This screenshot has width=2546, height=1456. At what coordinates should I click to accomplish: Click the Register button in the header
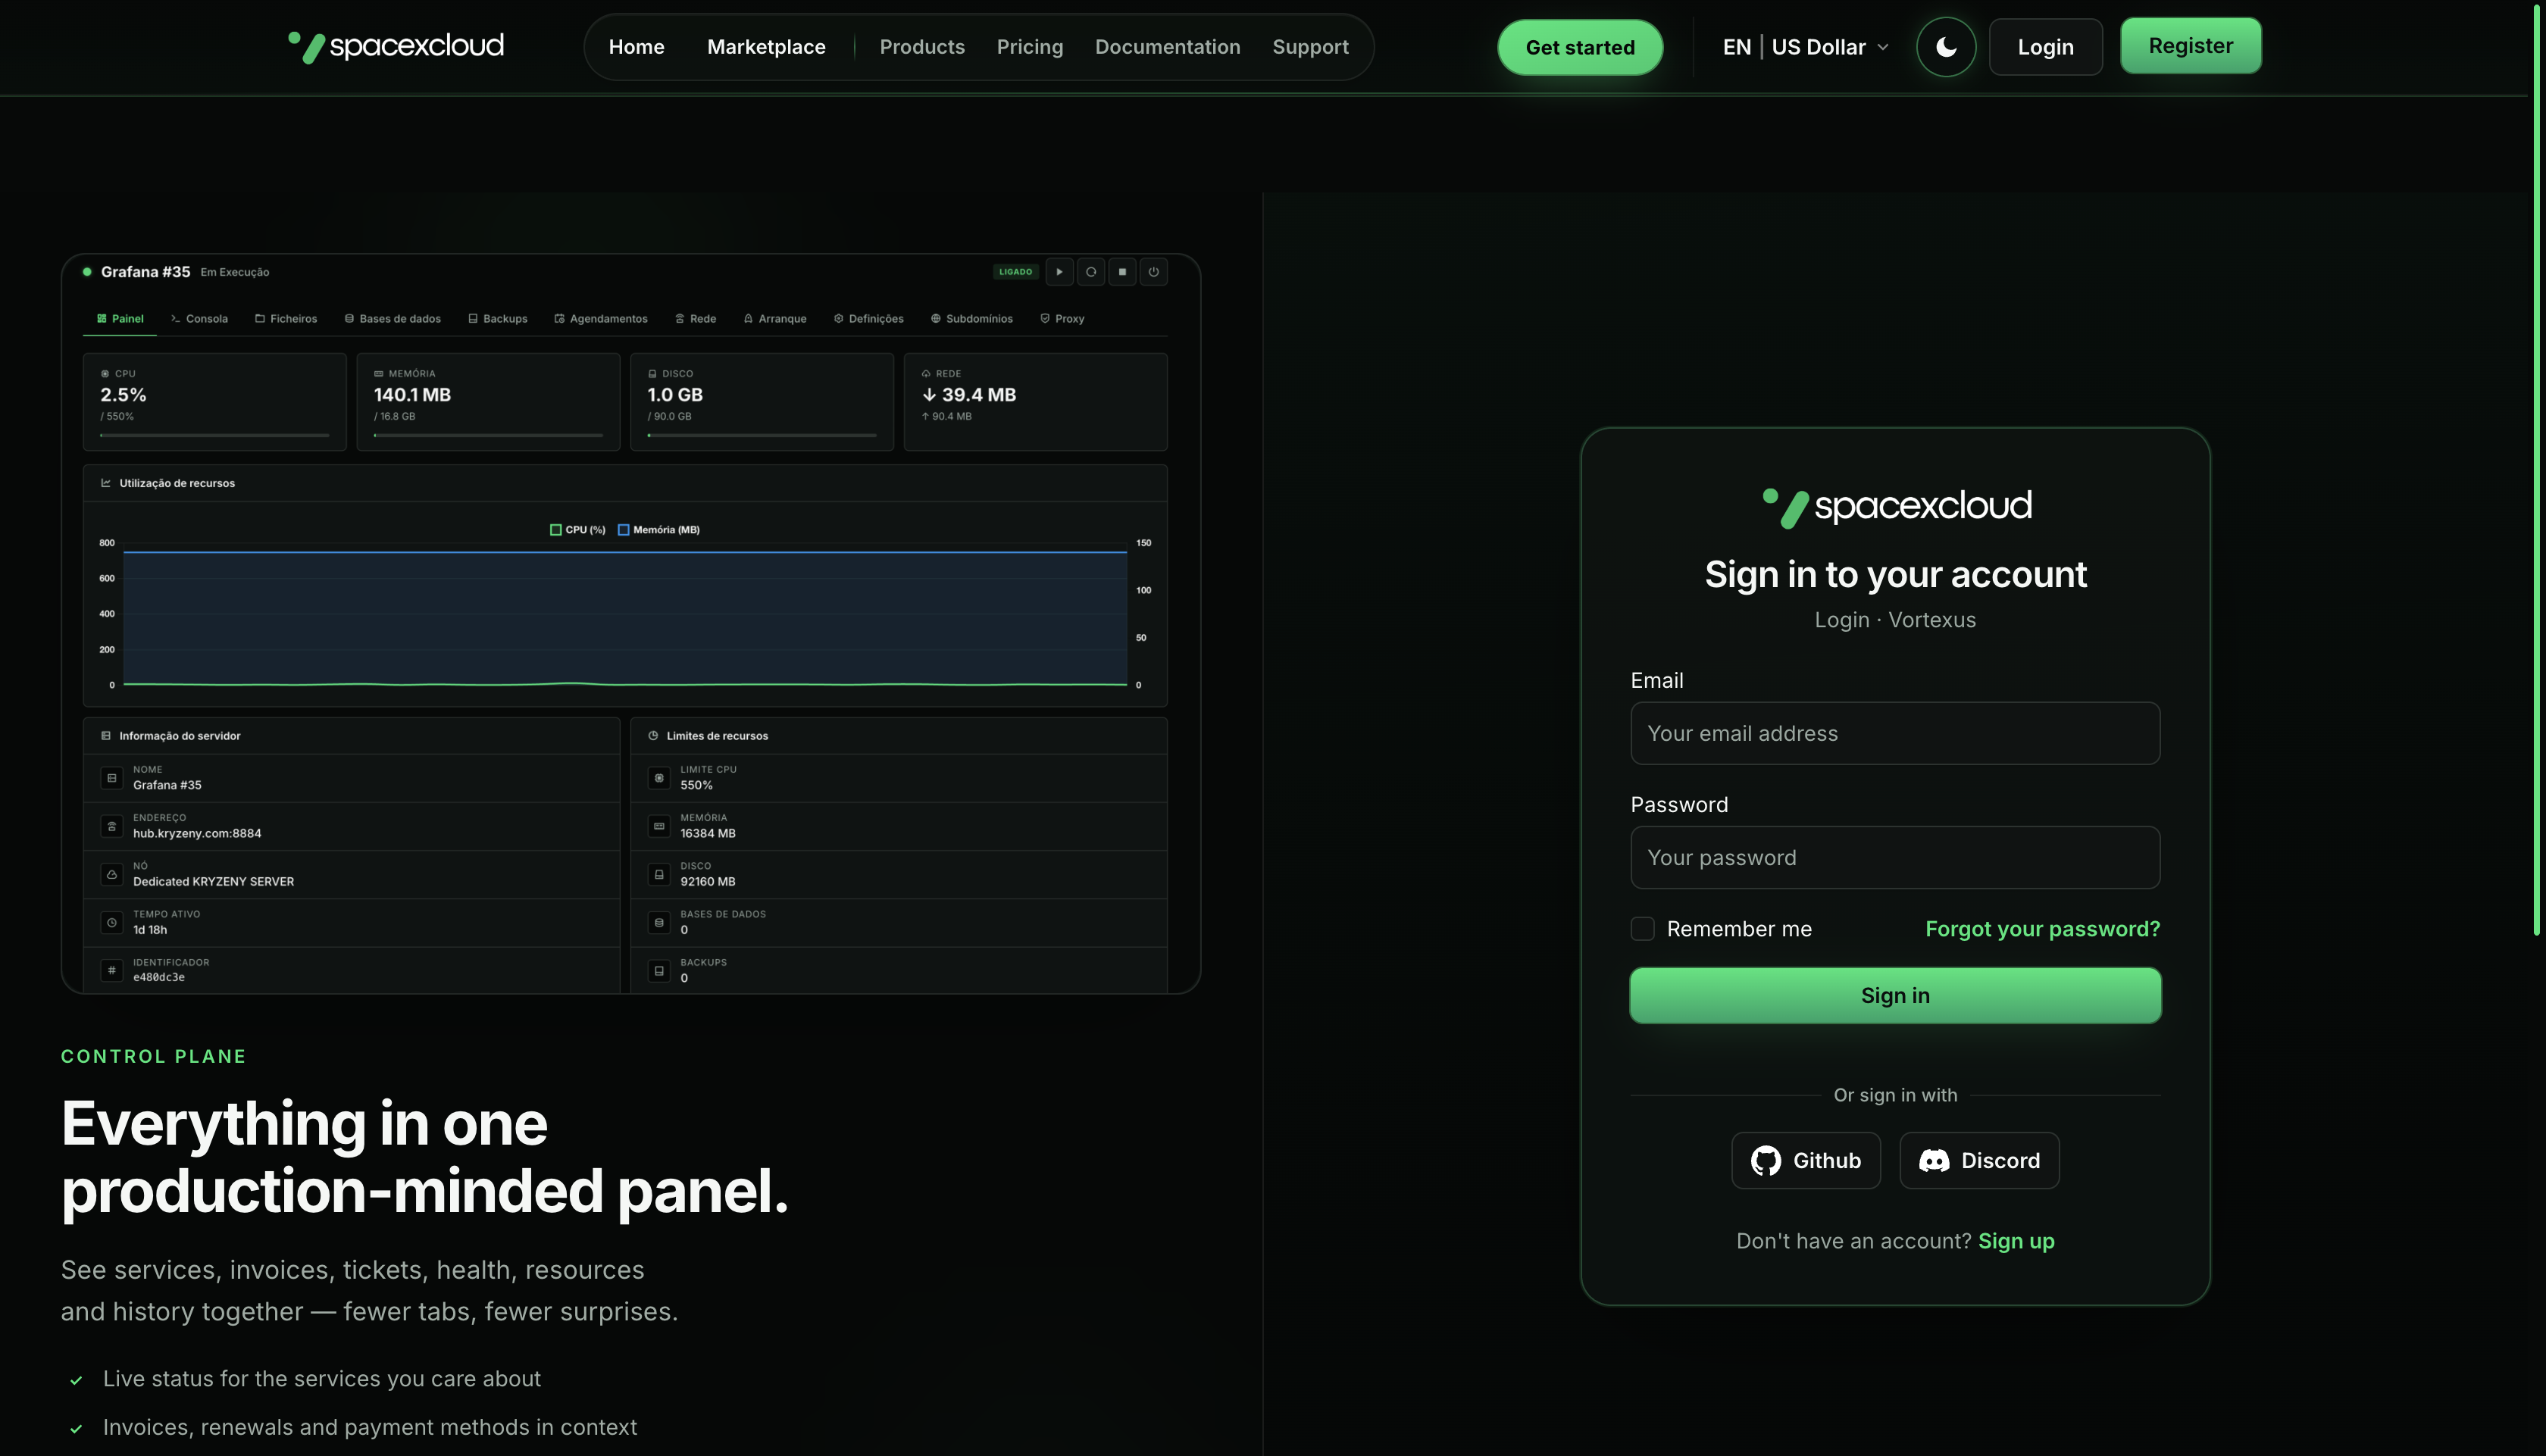click(2190, 46)
